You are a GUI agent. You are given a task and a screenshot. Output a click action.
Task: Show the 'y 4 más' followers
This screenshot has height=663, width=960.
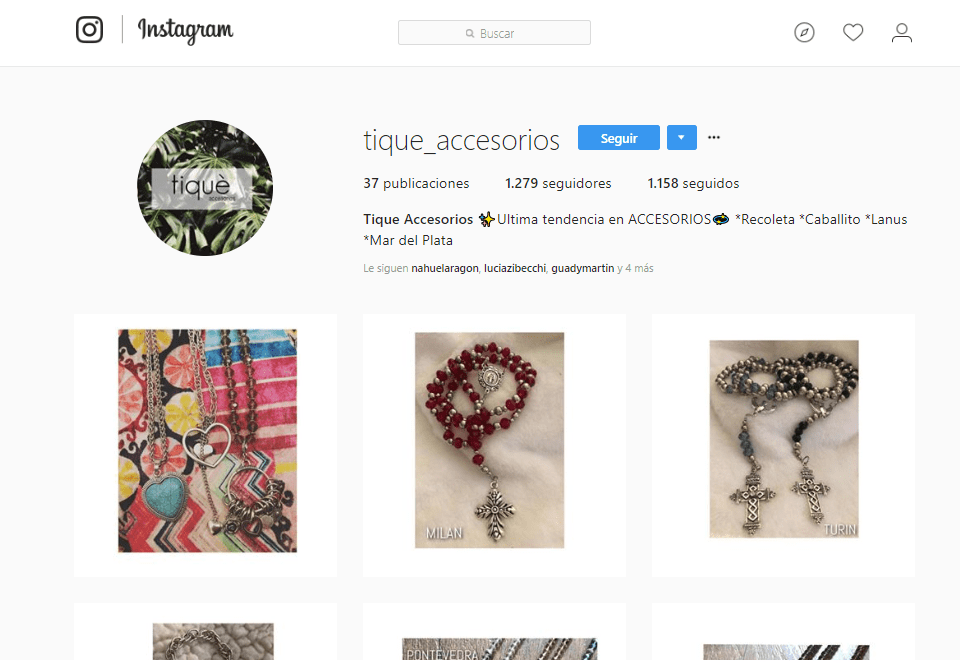pyautogui.click(x=636, y=268)
